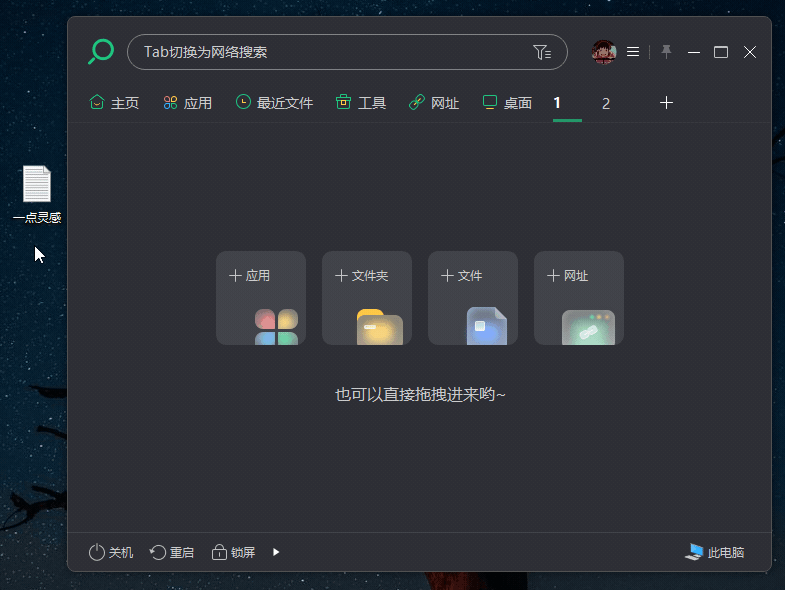
Task: Switch to the 工具 tab
Action: [361, 103]
